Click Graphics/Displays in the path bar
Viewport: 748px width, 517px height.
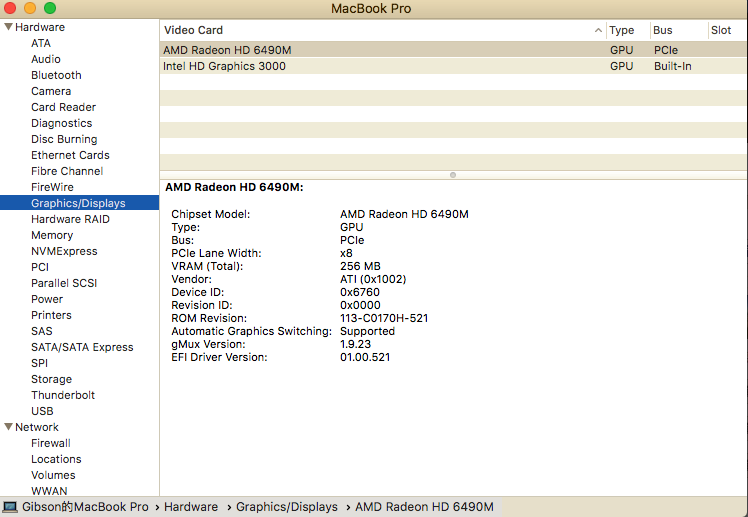pos(287,507)
